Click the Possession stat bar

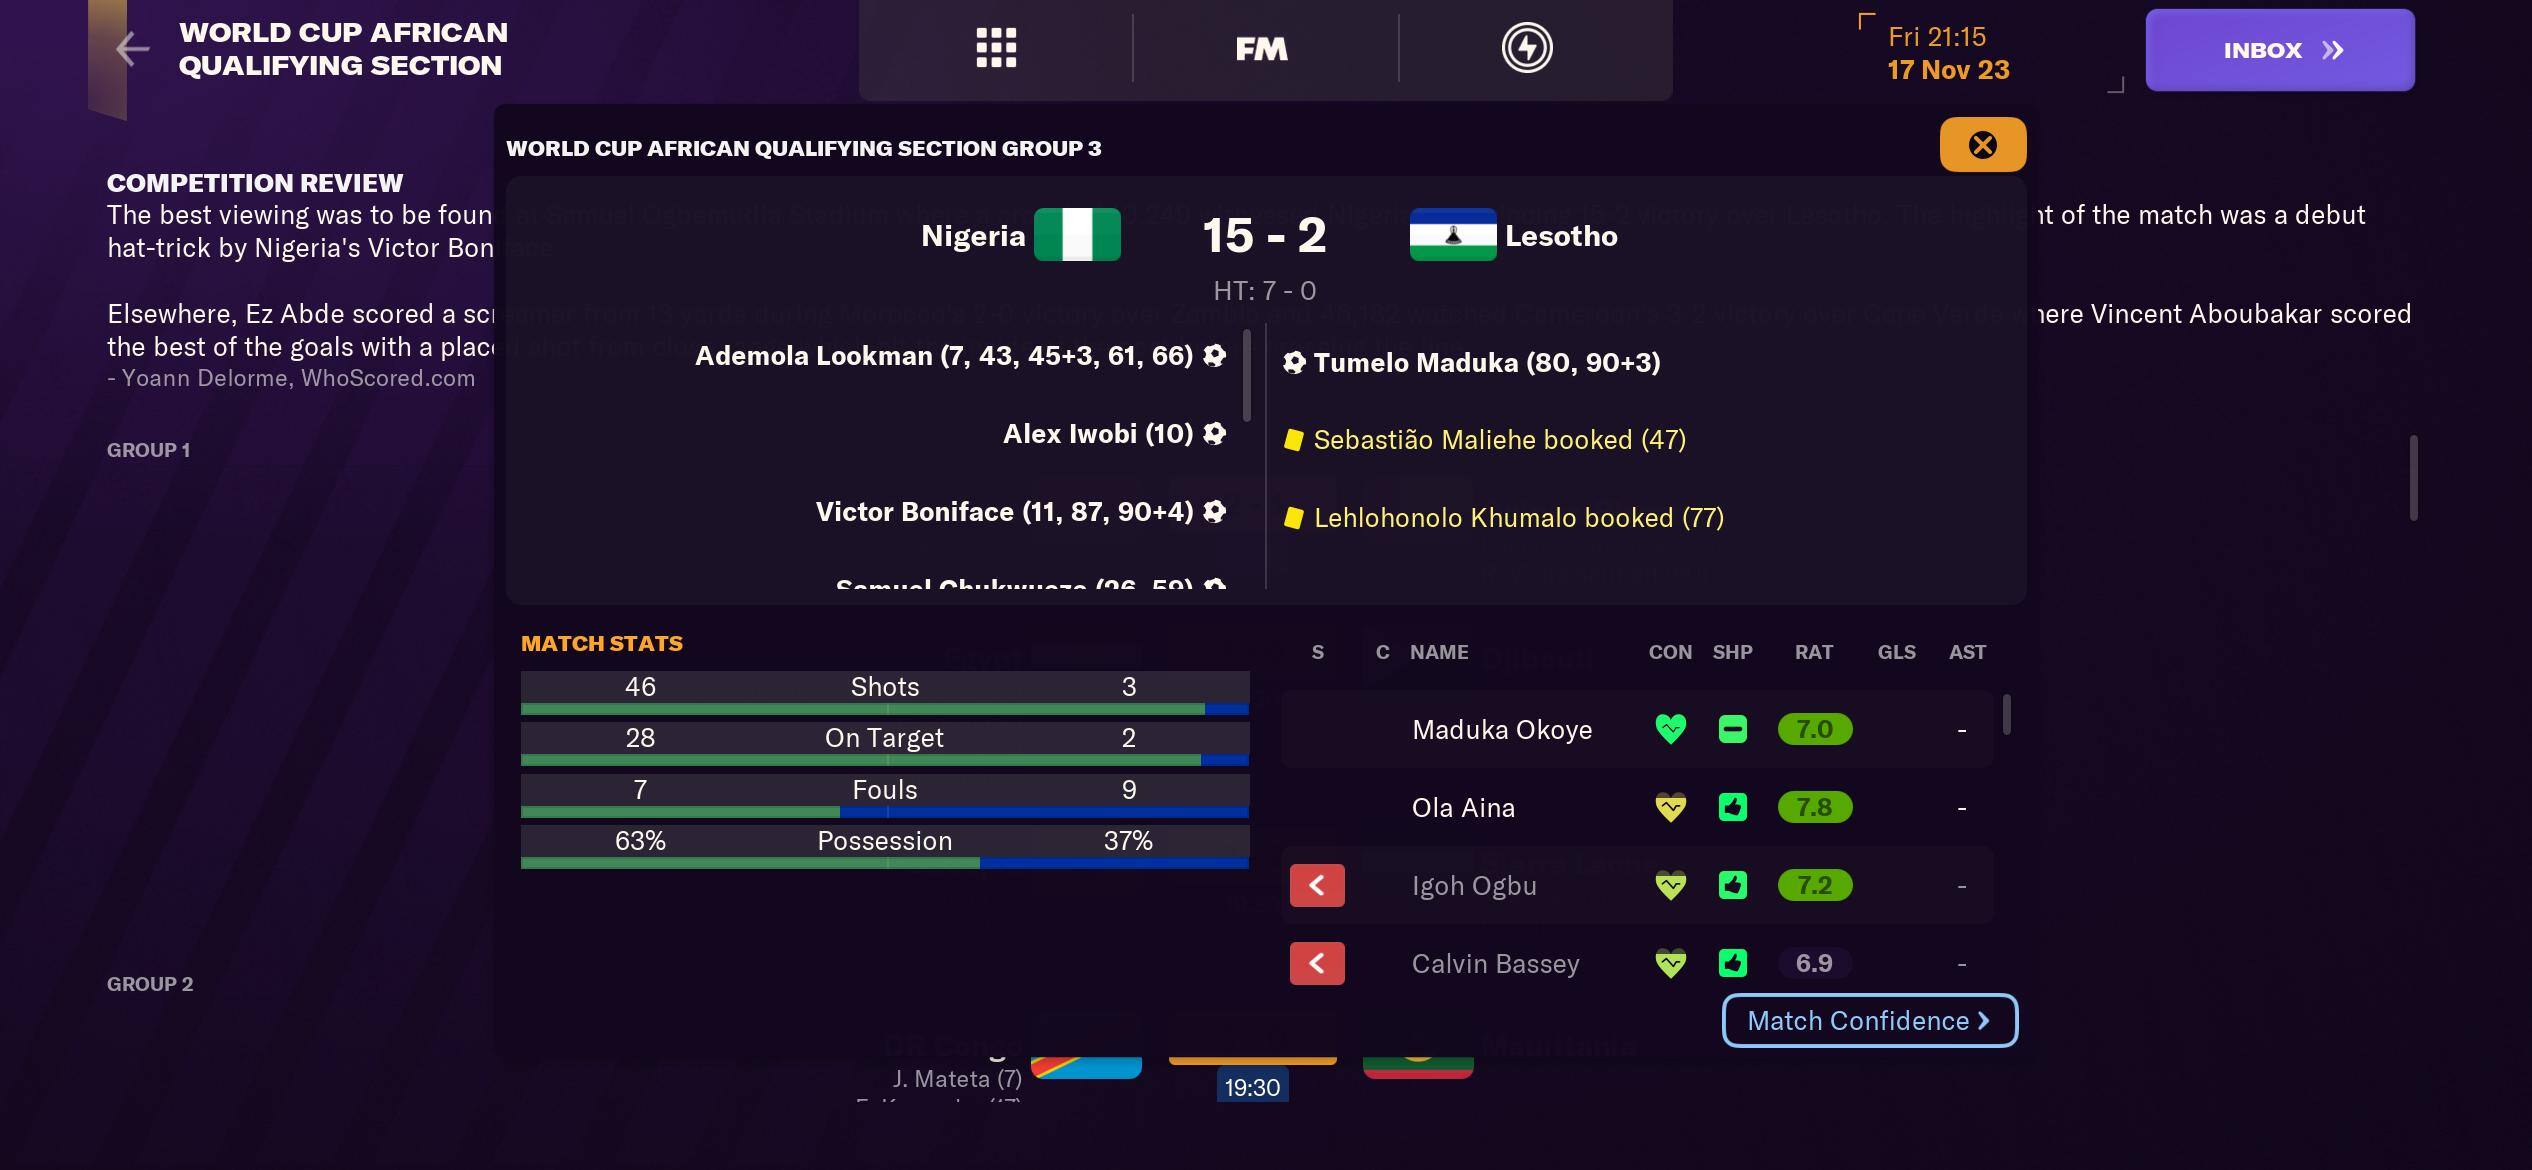pos(884,846)
